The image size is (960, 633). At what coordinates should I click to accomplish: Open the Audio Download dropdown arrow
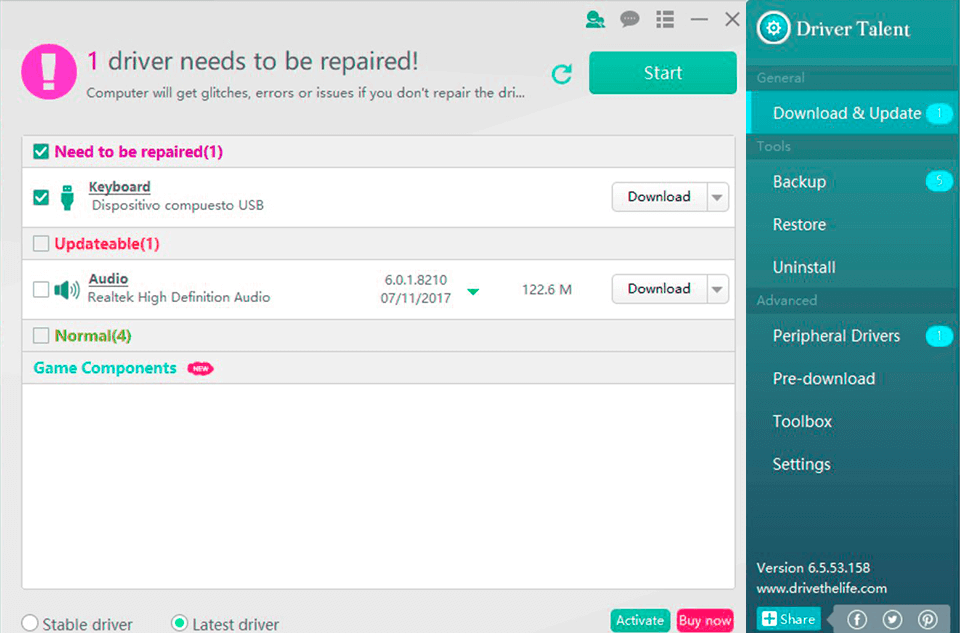tap(718, 288)
